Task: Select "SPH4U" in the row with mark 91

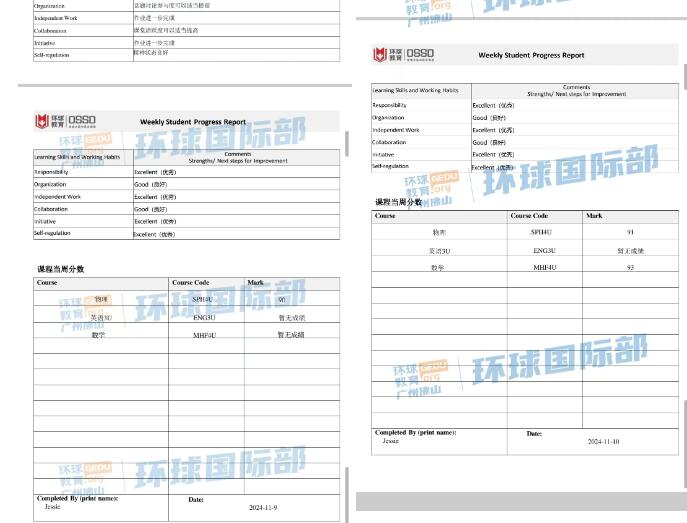Action: (x=541, y=232)
